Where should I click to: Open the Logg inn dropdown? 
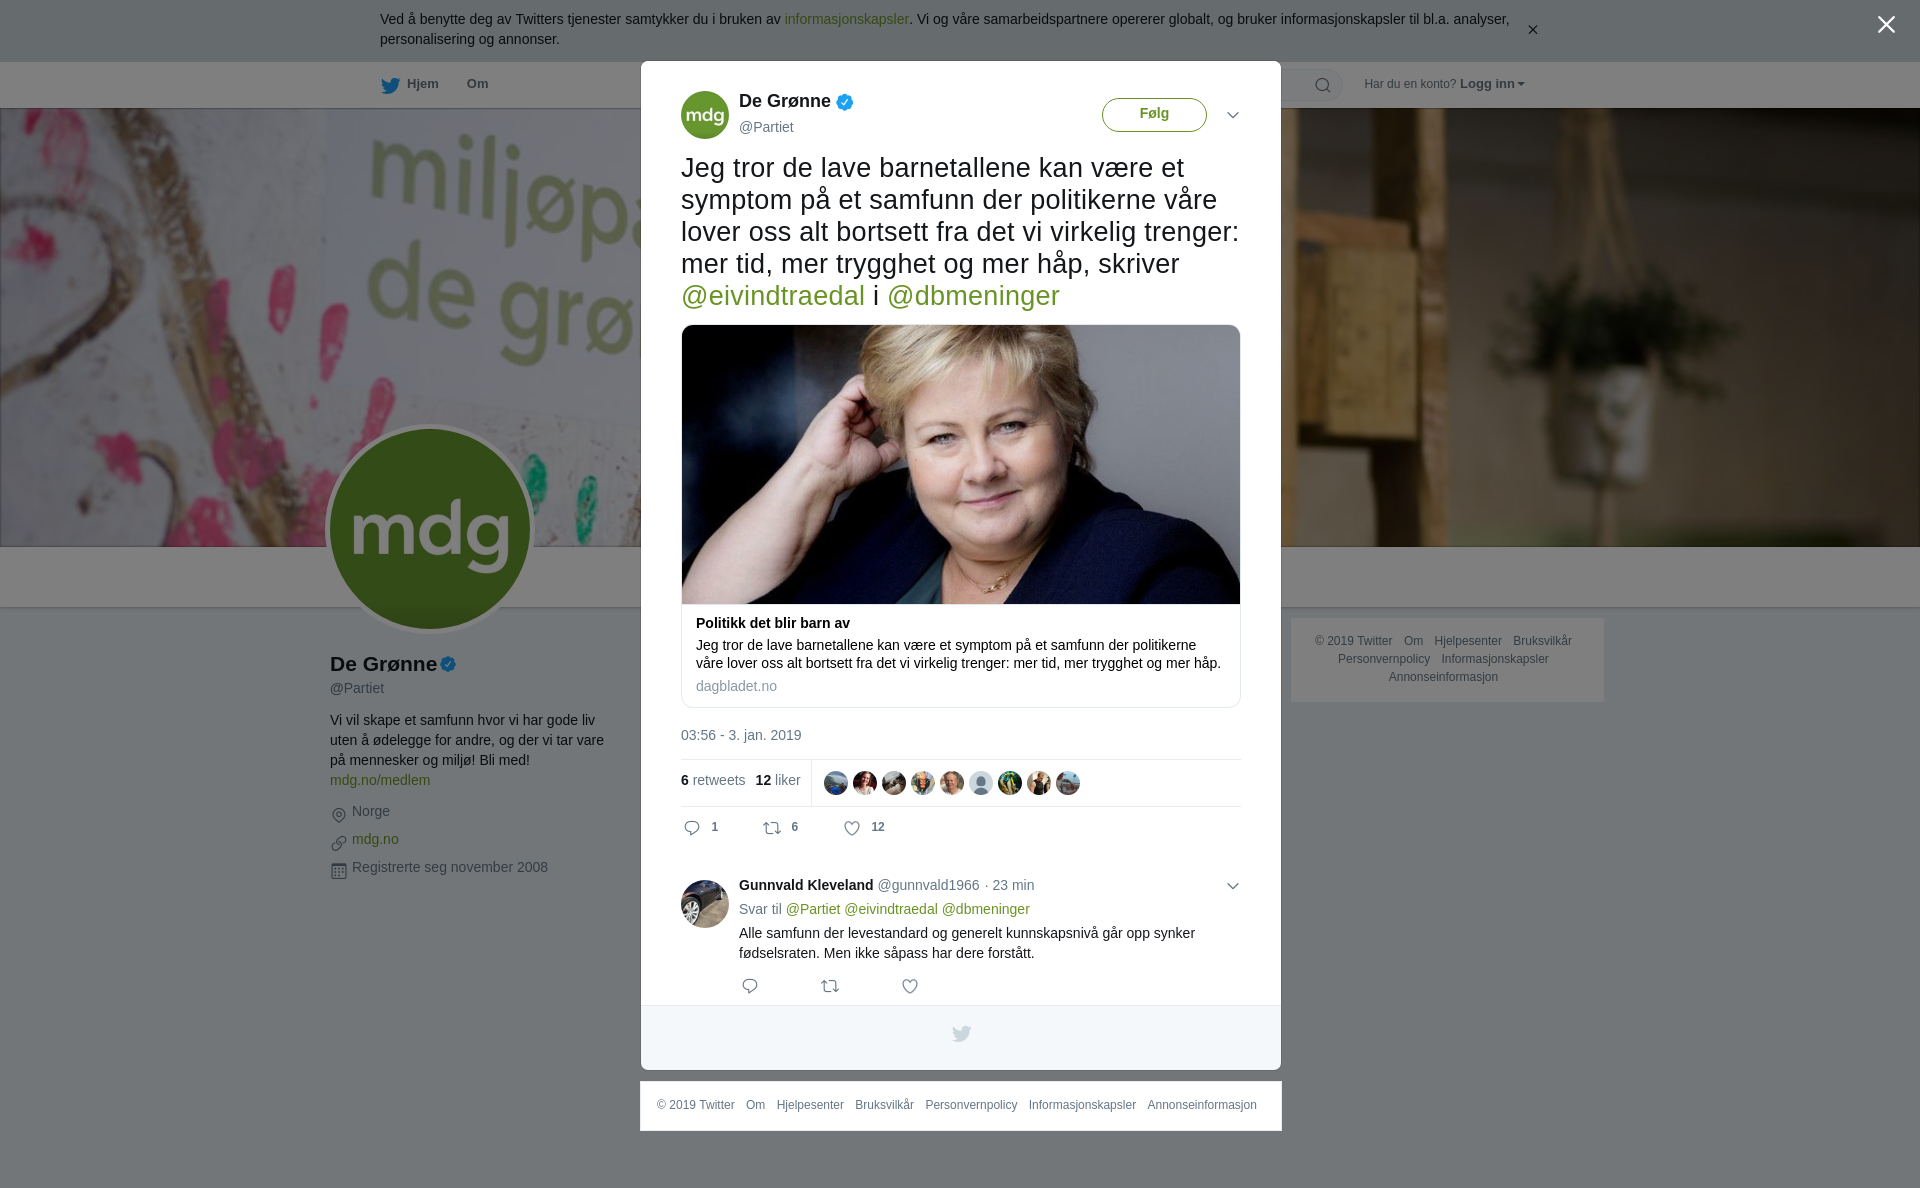point(1492,84)
